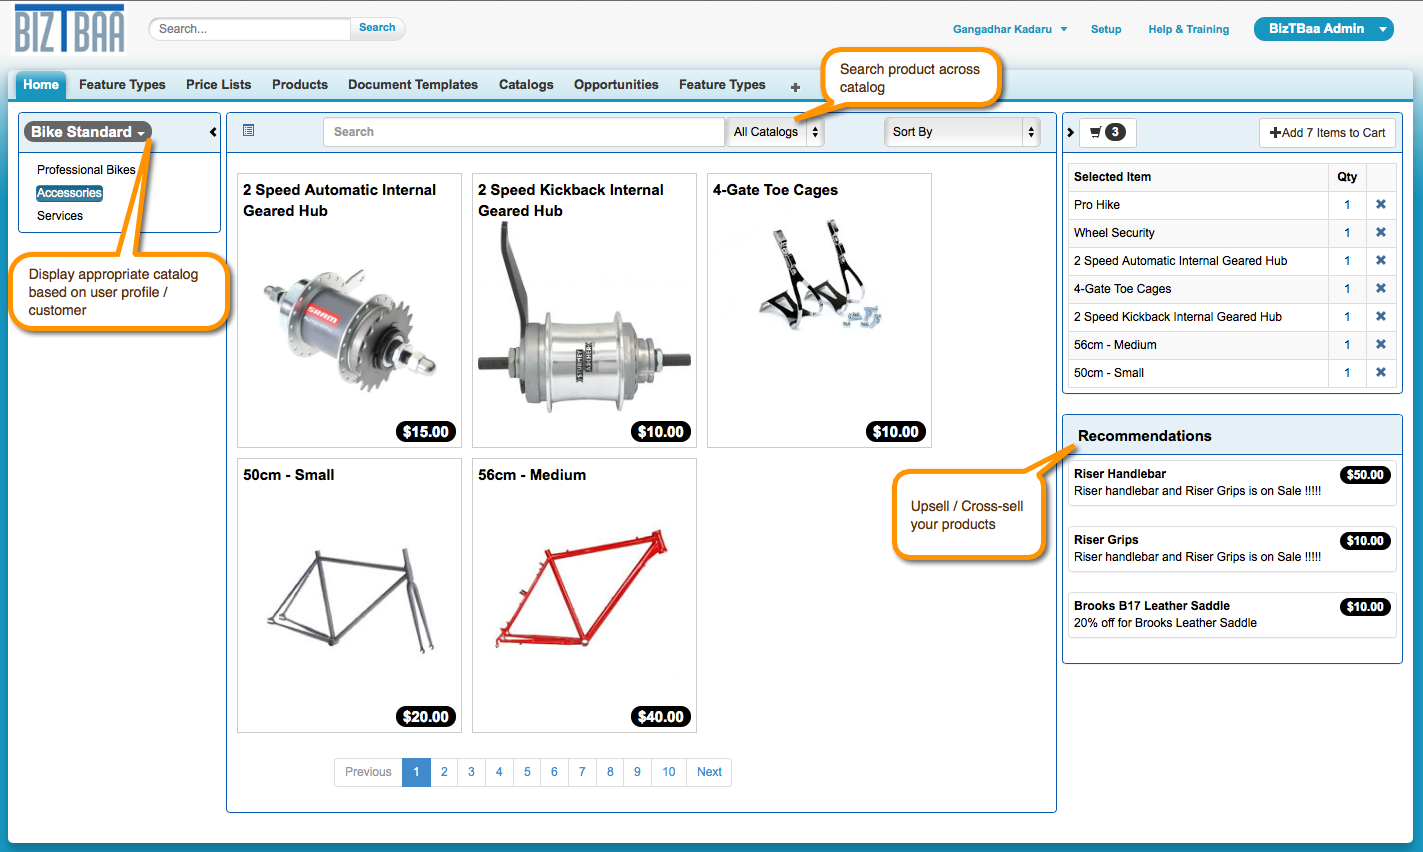Delete 4-Gate Toe Cages from selected list

point(1380,288)
